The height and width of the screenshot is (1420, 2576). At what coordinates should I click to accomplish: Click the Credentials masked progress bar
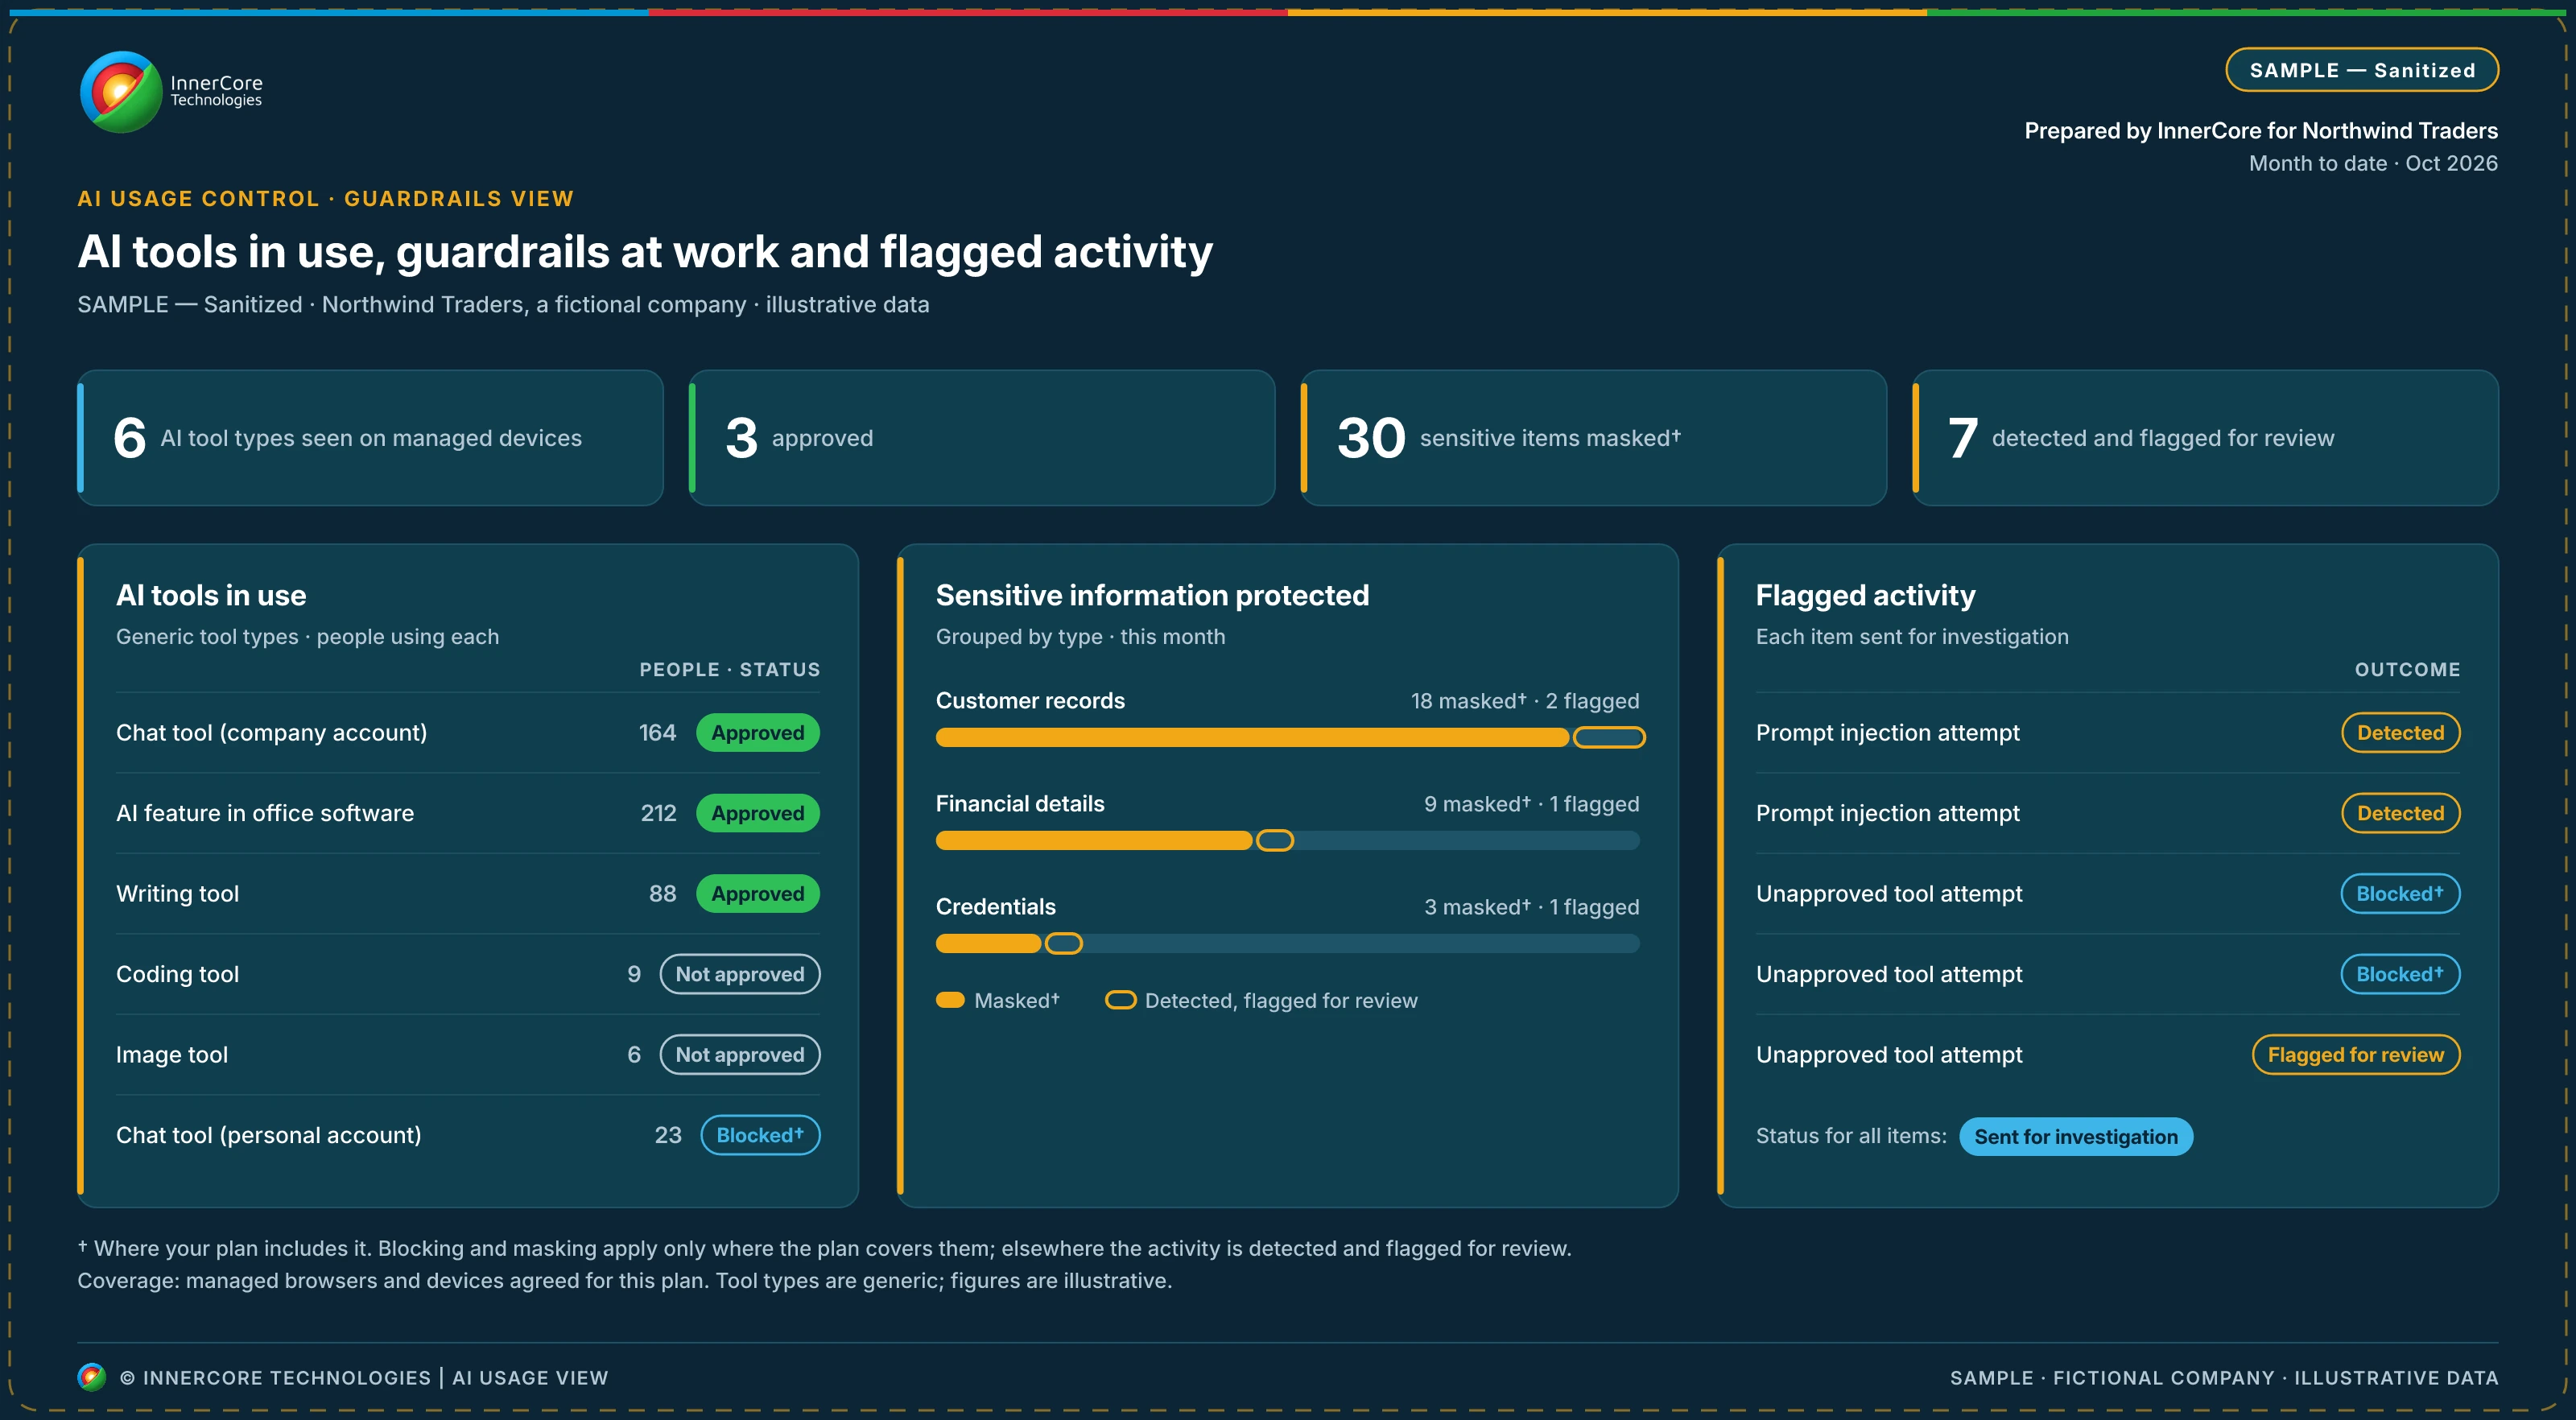tap(988, 944)
